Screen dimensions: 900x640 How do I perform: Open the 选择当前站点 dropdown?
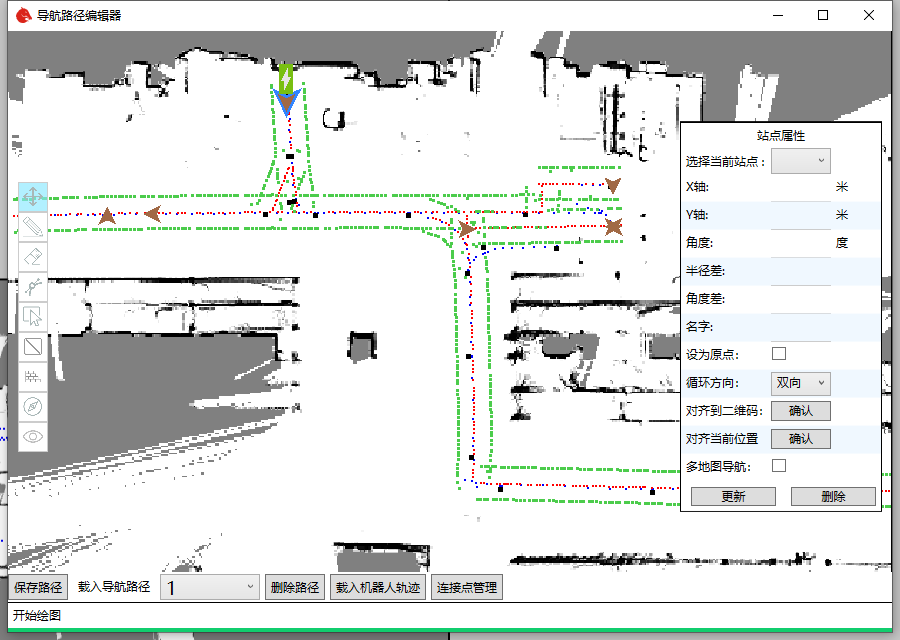coord(800,160)
